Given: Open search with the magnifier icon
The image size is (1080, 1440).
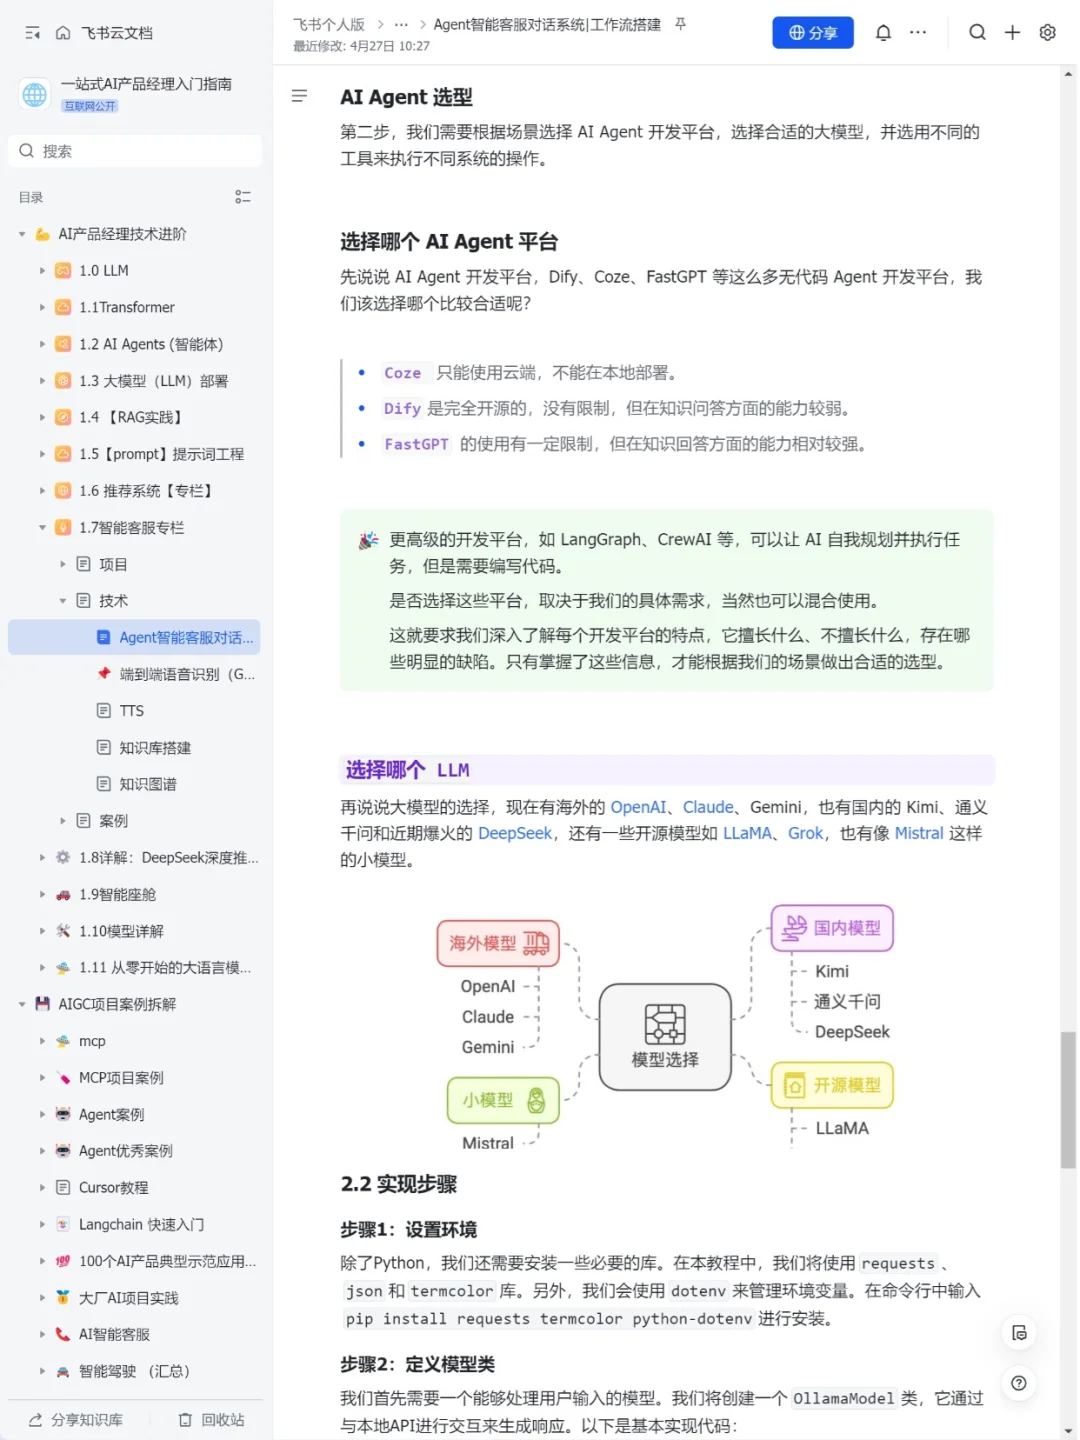Looking at the screenshot, I should pyautogui.click(x=977, y=33).
